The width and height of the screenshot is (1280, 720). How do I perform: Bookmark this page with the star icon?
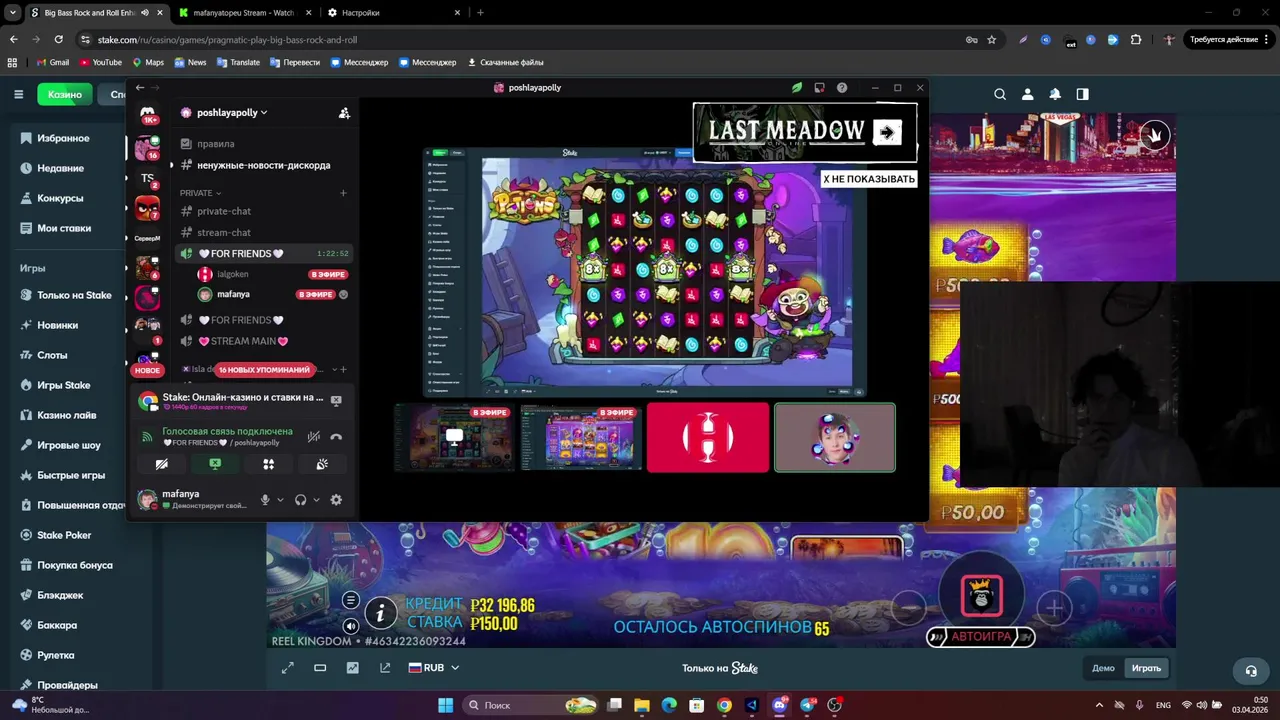point(991,40)
